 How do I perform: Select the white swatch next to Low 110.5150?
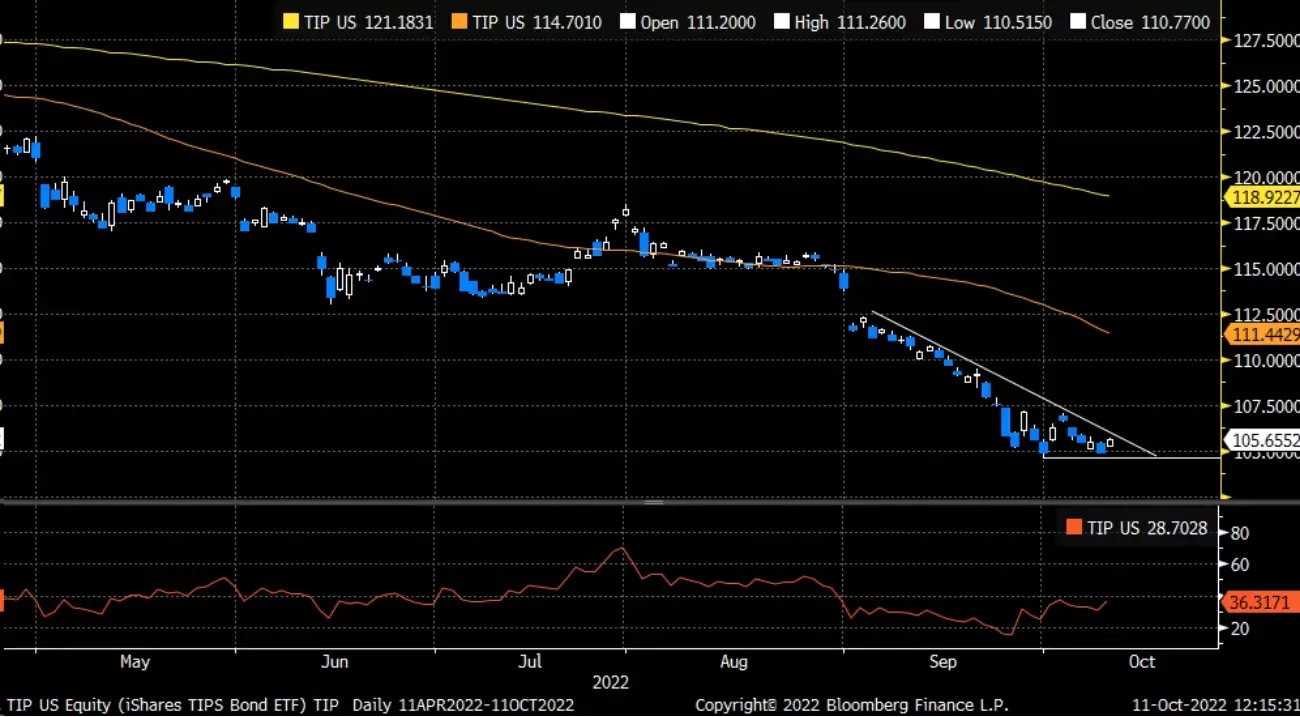click(930, 22)
